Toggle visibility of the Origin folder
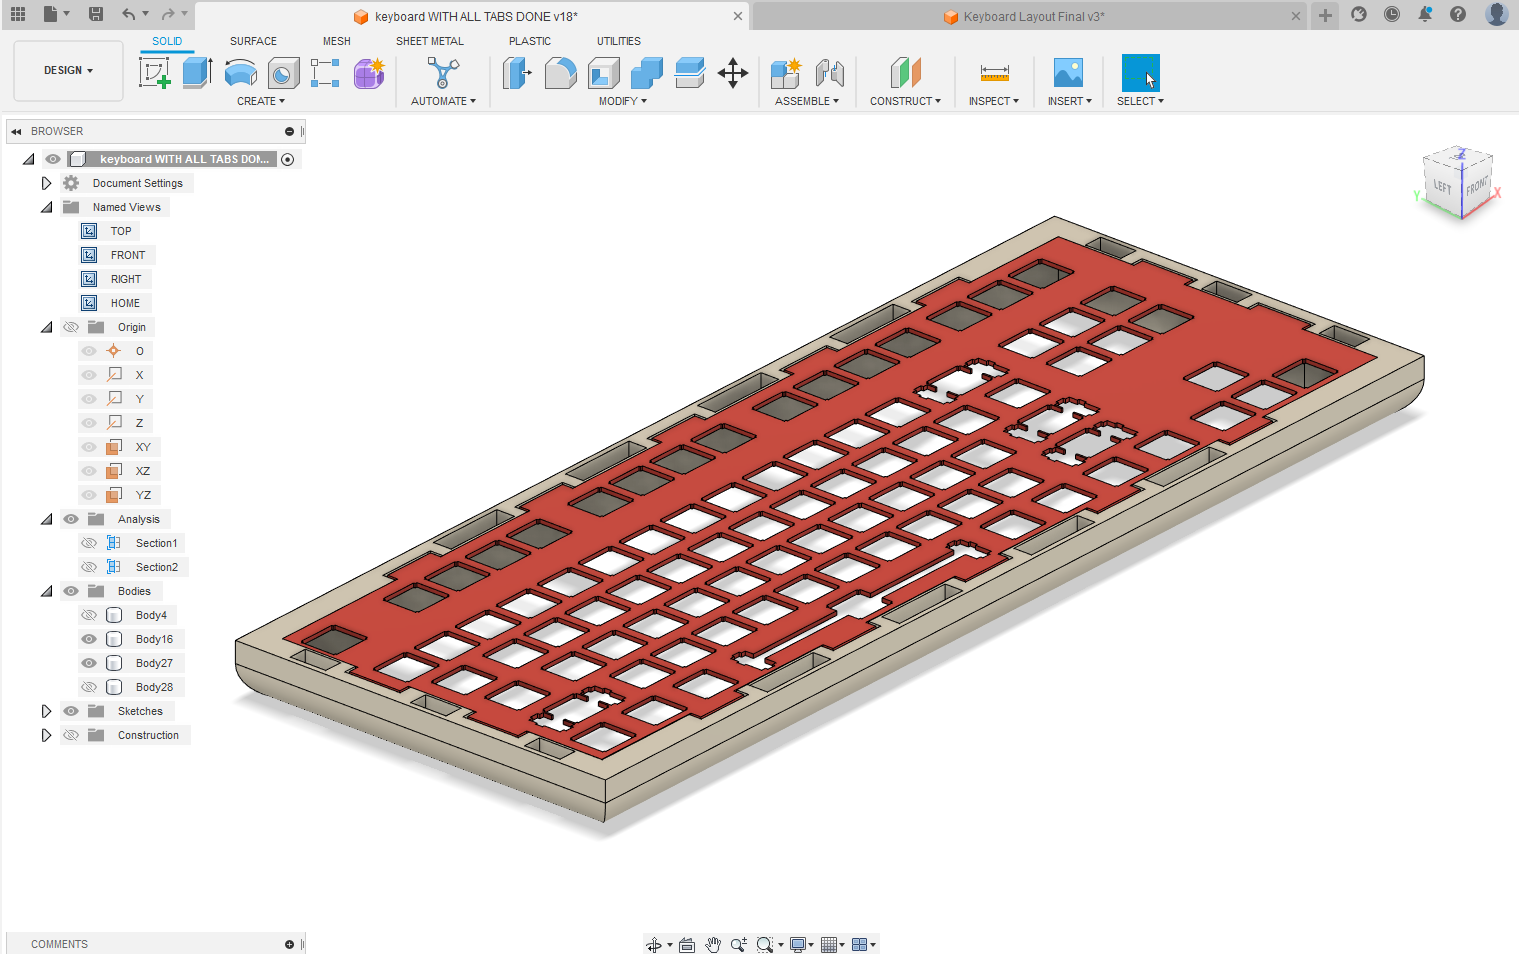This screenshot has width=1519, height=954. (x=71, y=326)
